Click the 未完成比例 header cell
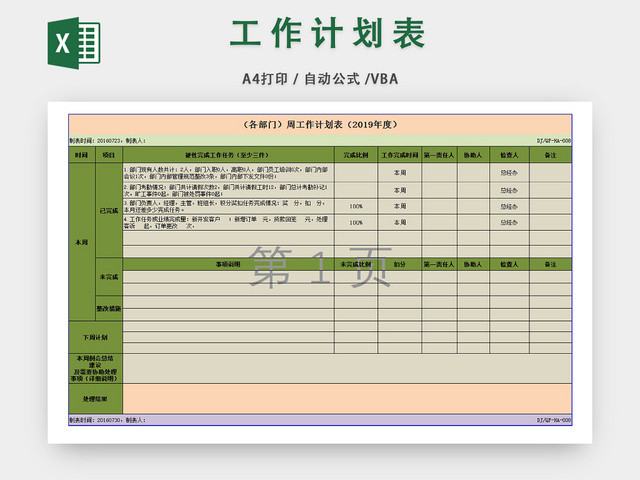The height and width of the screenshot is (480, 640). click(x=356, y=263)
